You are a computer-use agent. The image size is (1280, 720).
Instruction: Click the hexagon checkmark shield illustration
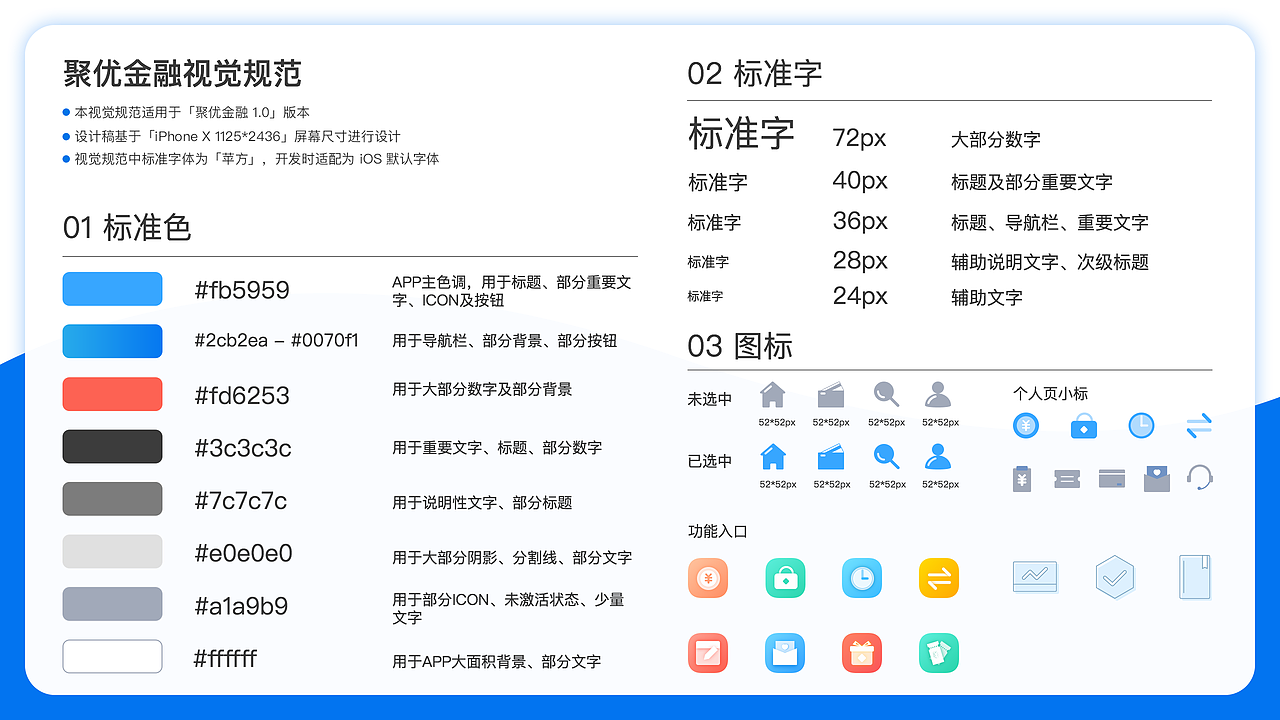tap(1115, 577)
